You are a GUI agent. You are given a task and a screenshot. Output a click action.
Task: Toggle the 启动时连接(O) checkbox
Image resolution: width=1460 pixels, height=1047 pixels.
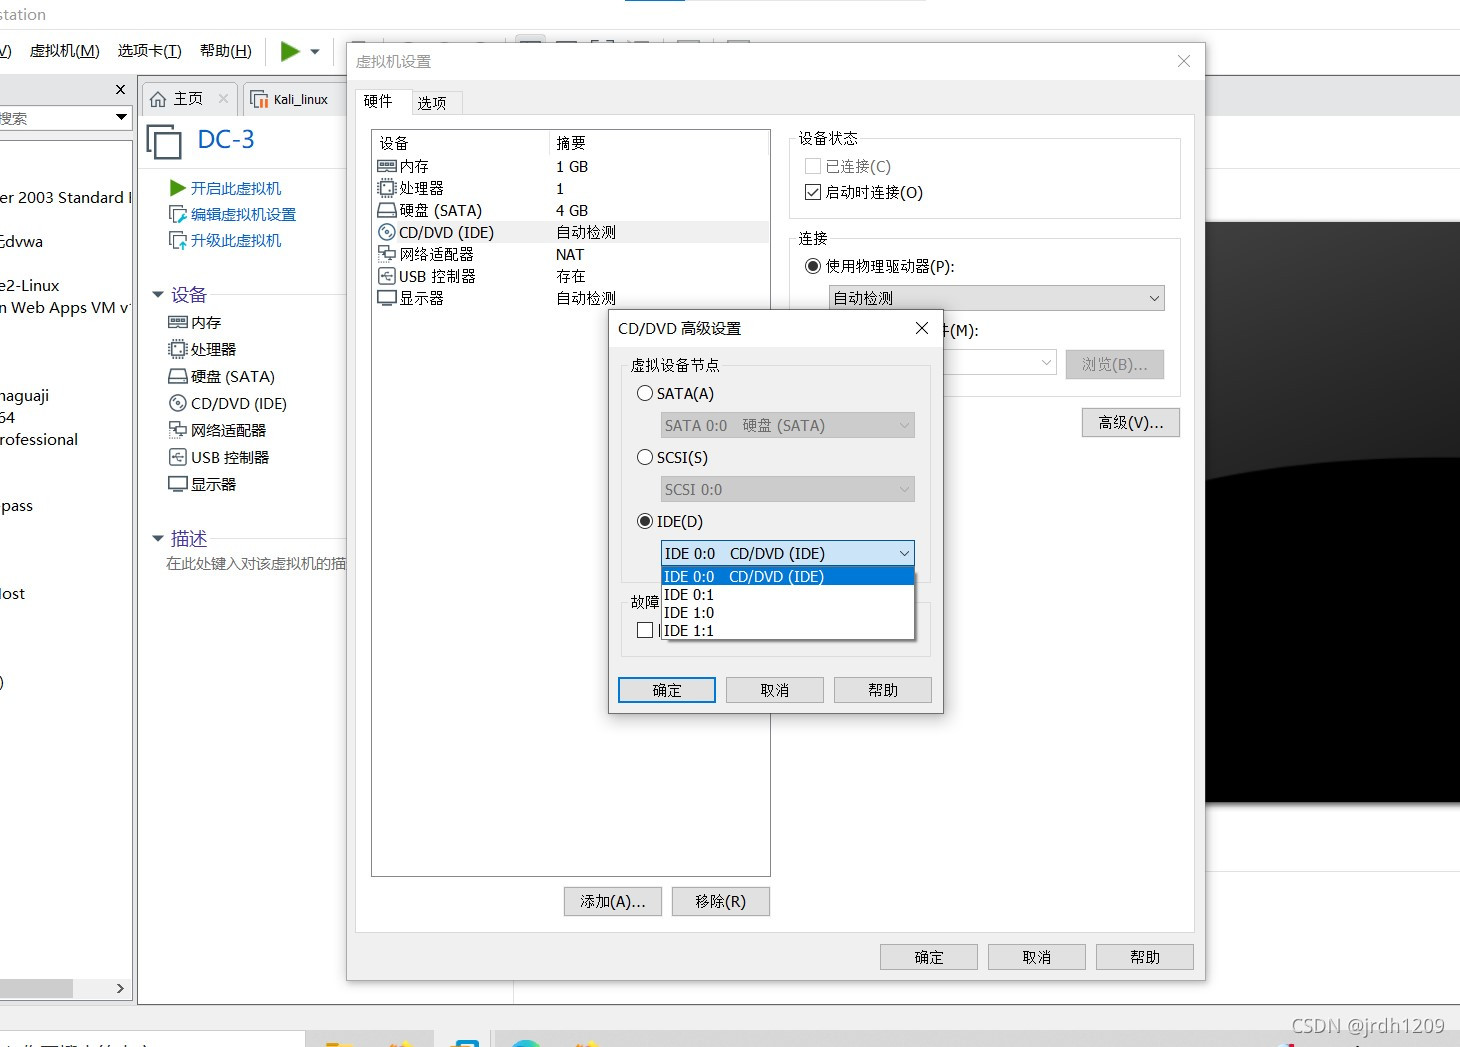click(813, 192)
